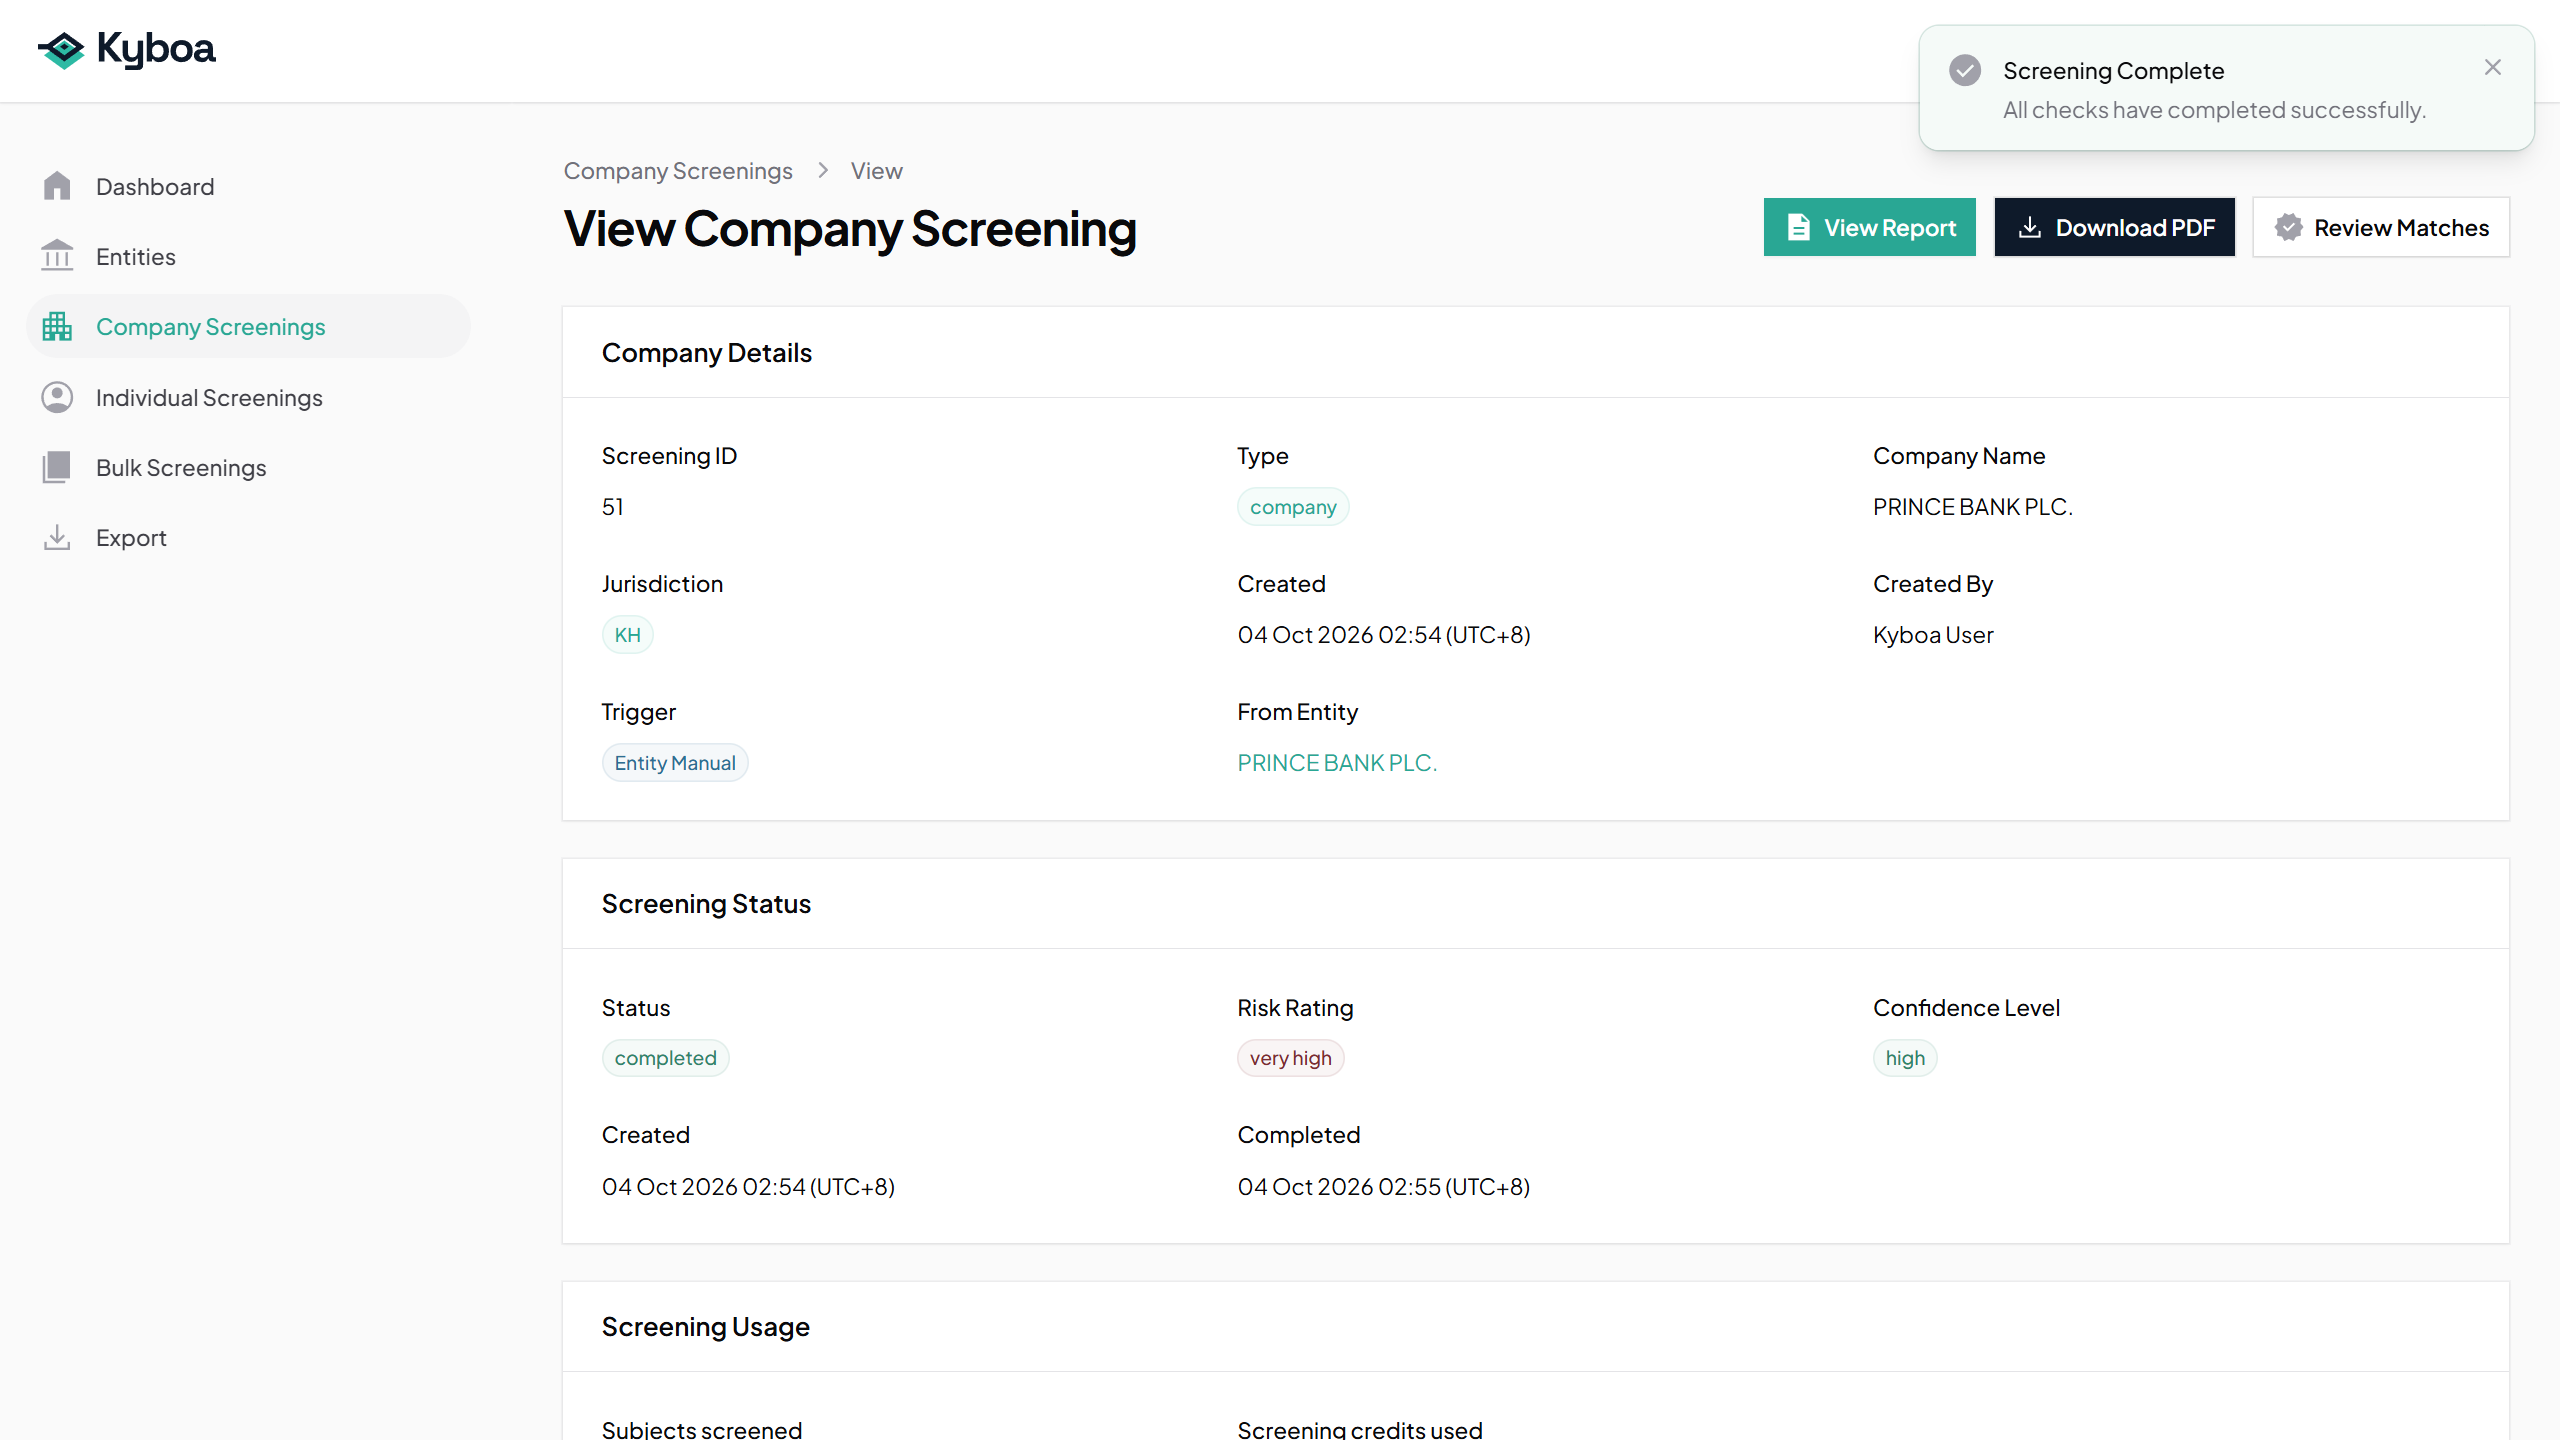Click Screening Status created date 02:54
Image resolution: width=2560 pixels, height=1440 pixels.
pyautogui.click(x=748, y=1187)
